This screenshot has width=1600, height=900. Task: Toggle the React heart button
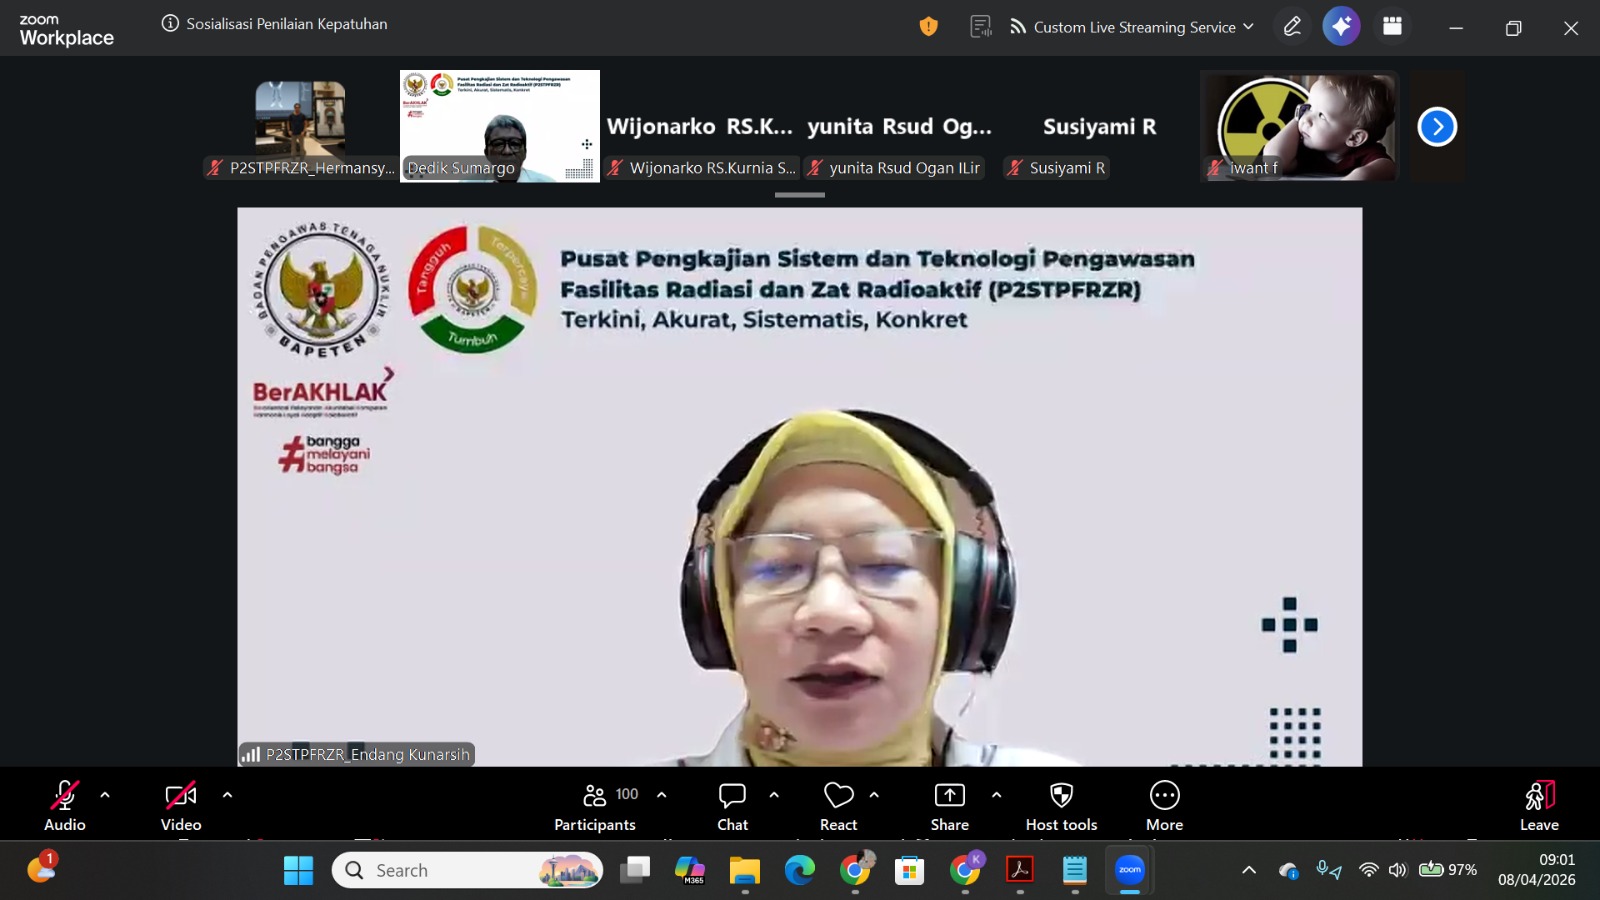[x=838, y=806]
